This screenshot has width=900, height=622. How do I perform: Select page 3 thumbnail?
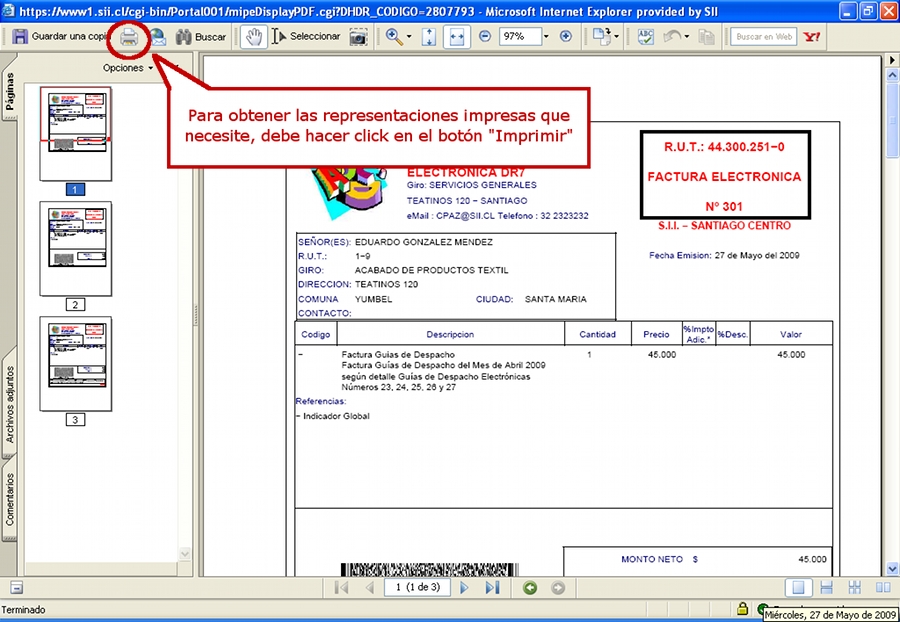click(x=76, y=363)
